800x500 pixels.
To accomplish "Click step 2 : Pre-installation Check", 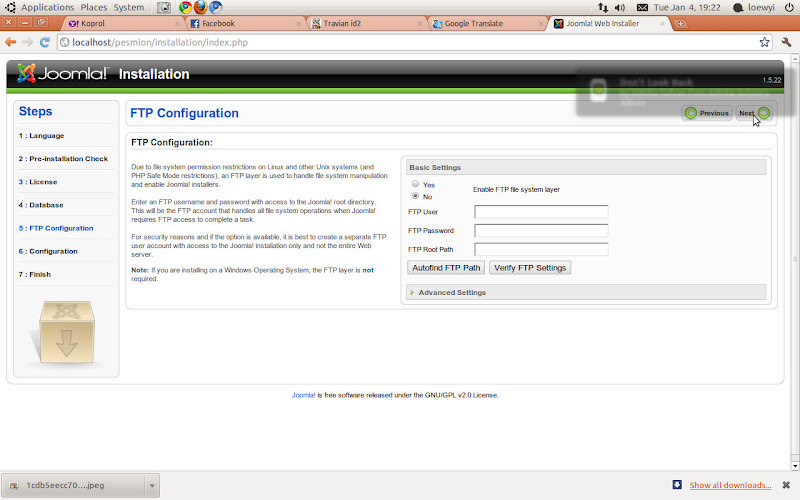I will [x=63, y=159].
